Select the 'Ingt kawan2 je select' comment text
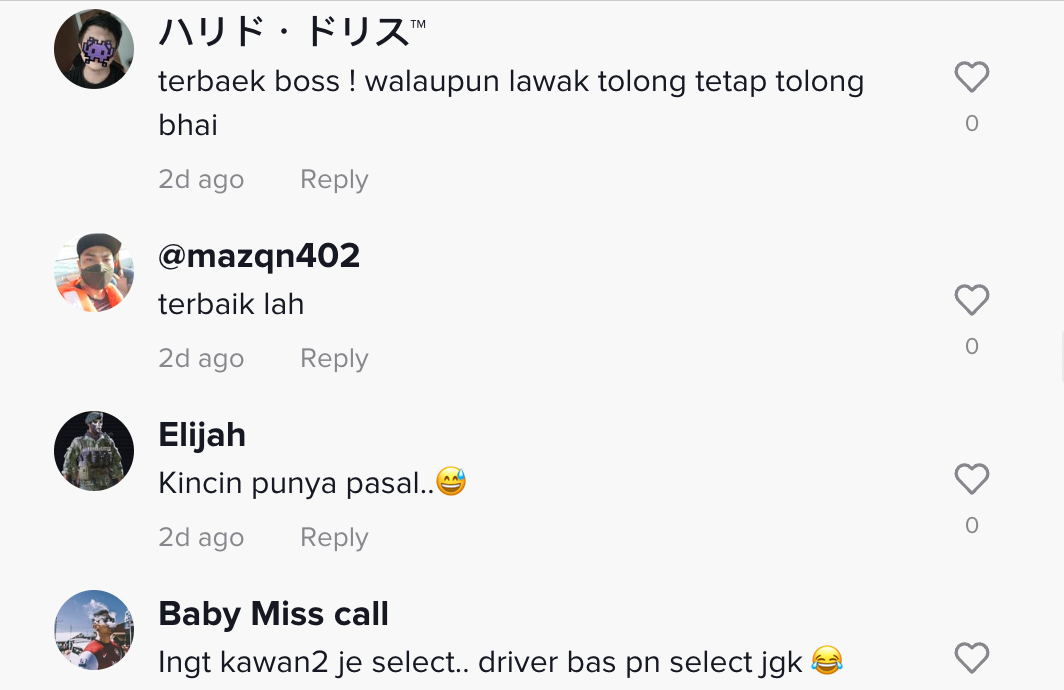The image size is (1064, 690). point(501,662)
